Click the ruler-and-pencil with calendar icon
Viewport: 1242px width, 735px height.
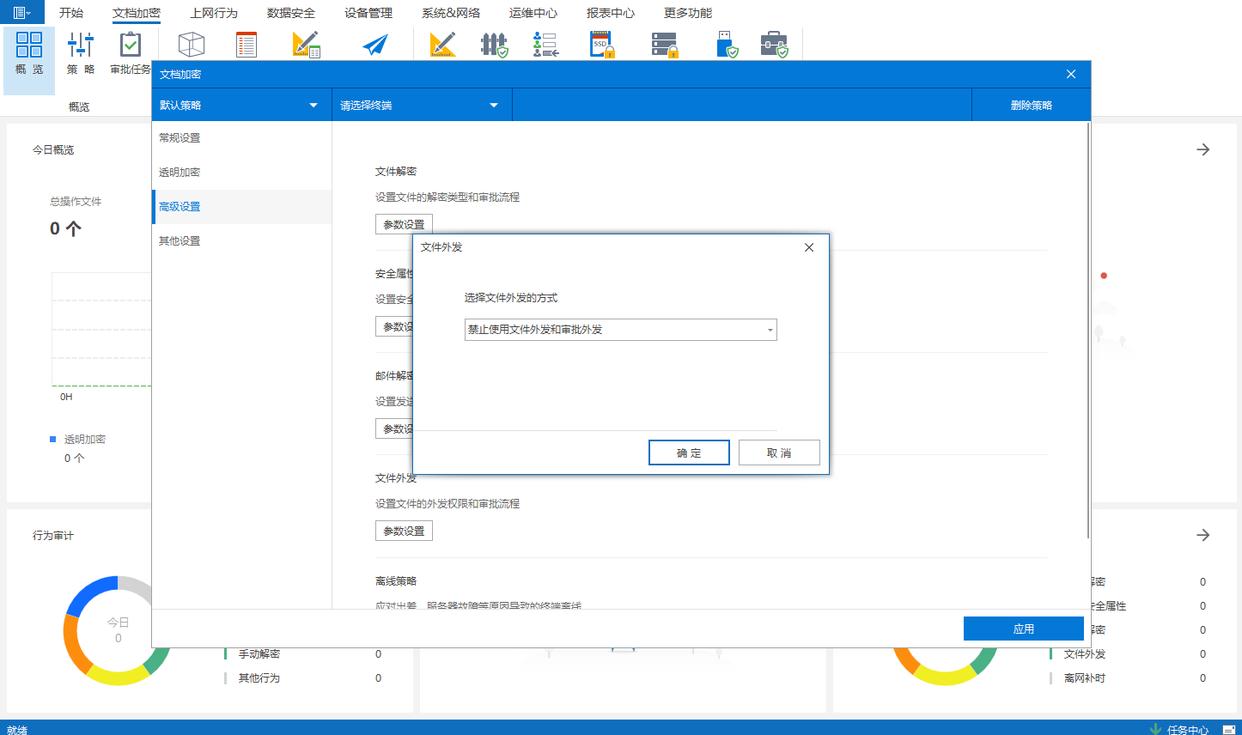(306, 45)
